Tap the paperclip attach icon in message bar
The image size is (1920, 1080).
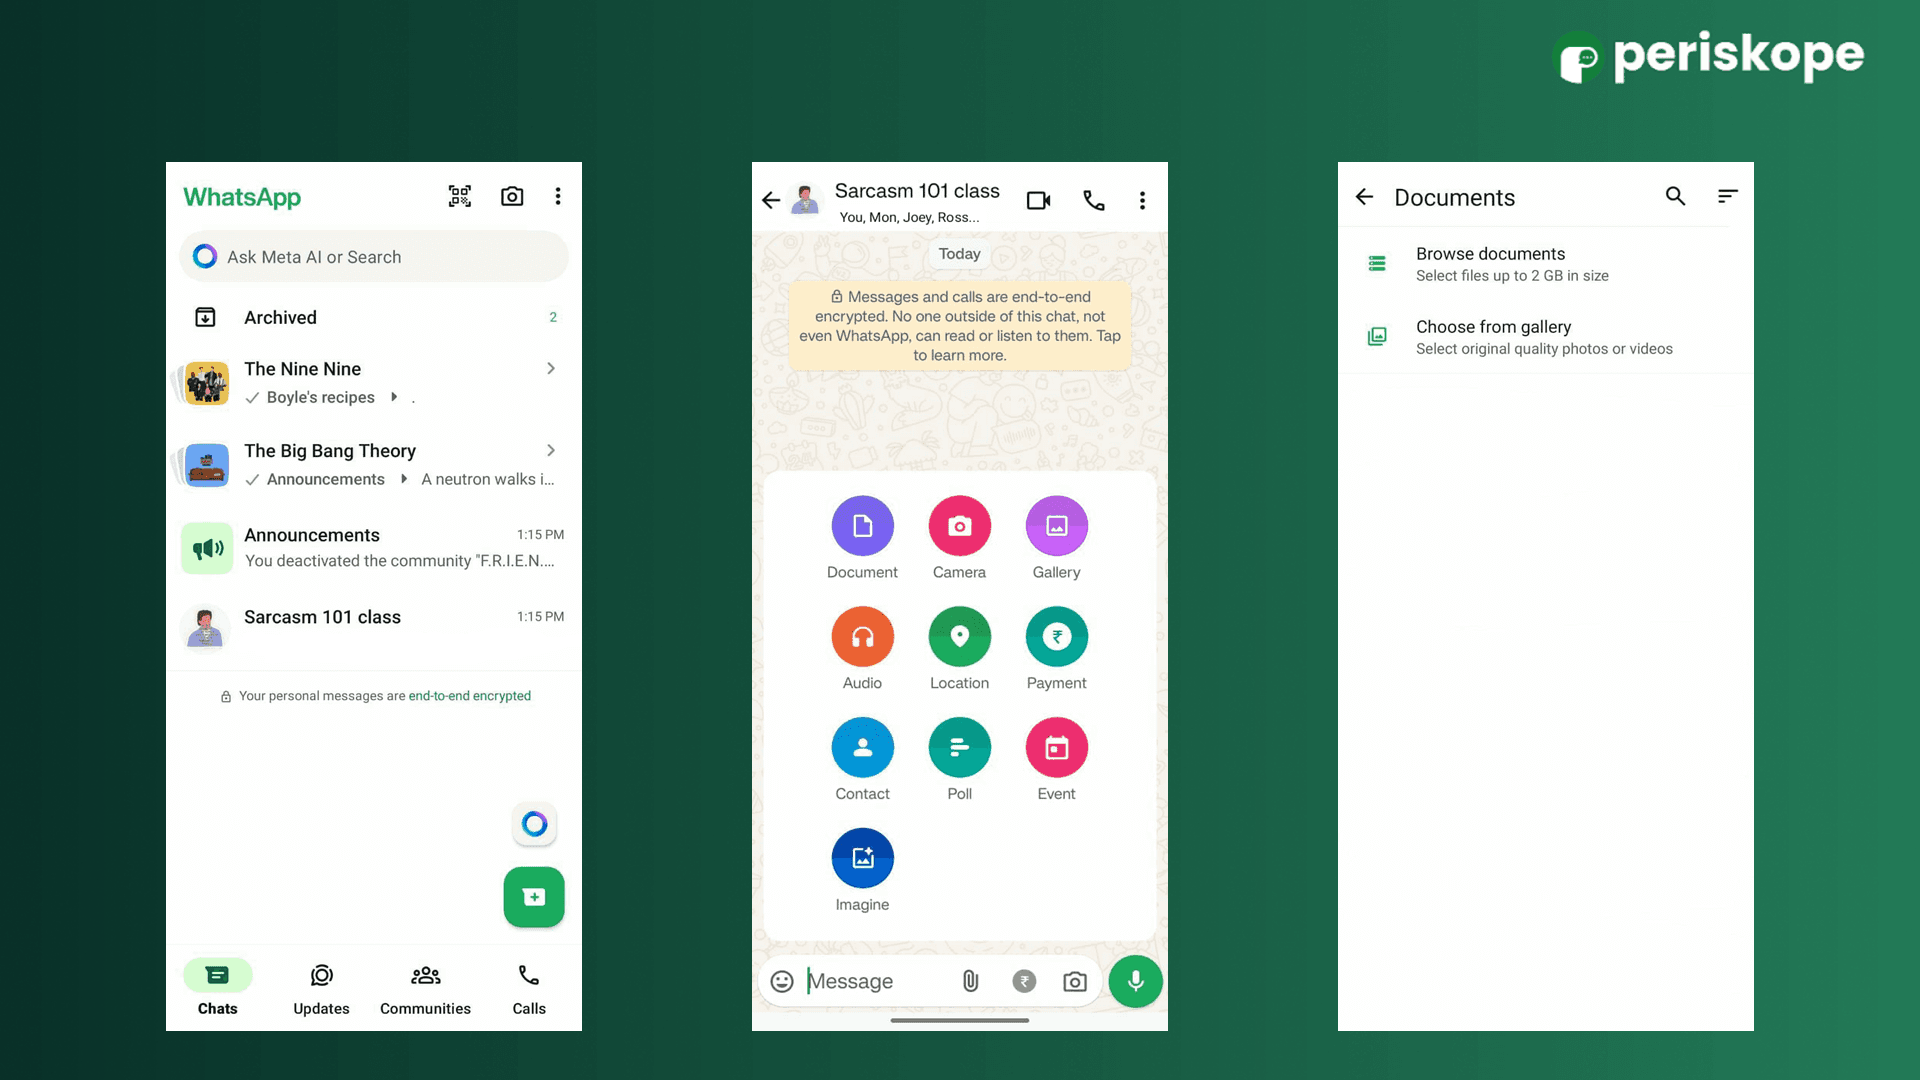pos(970,981)
